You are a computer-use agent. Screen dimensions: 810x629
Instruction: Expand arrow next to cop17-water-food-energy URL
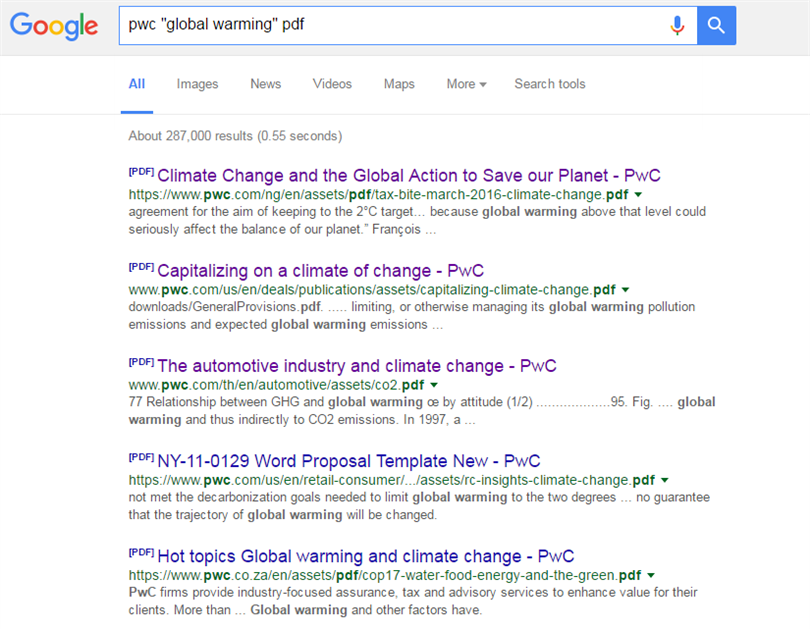point(651,575)
